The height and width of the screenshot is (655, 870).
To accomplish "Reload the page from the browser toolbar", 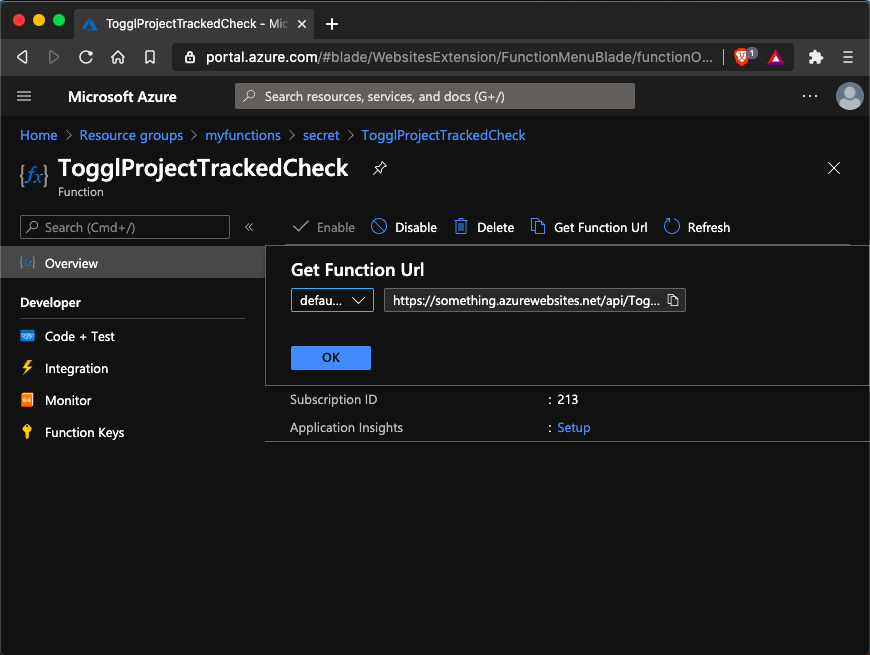I will point(88,57).
